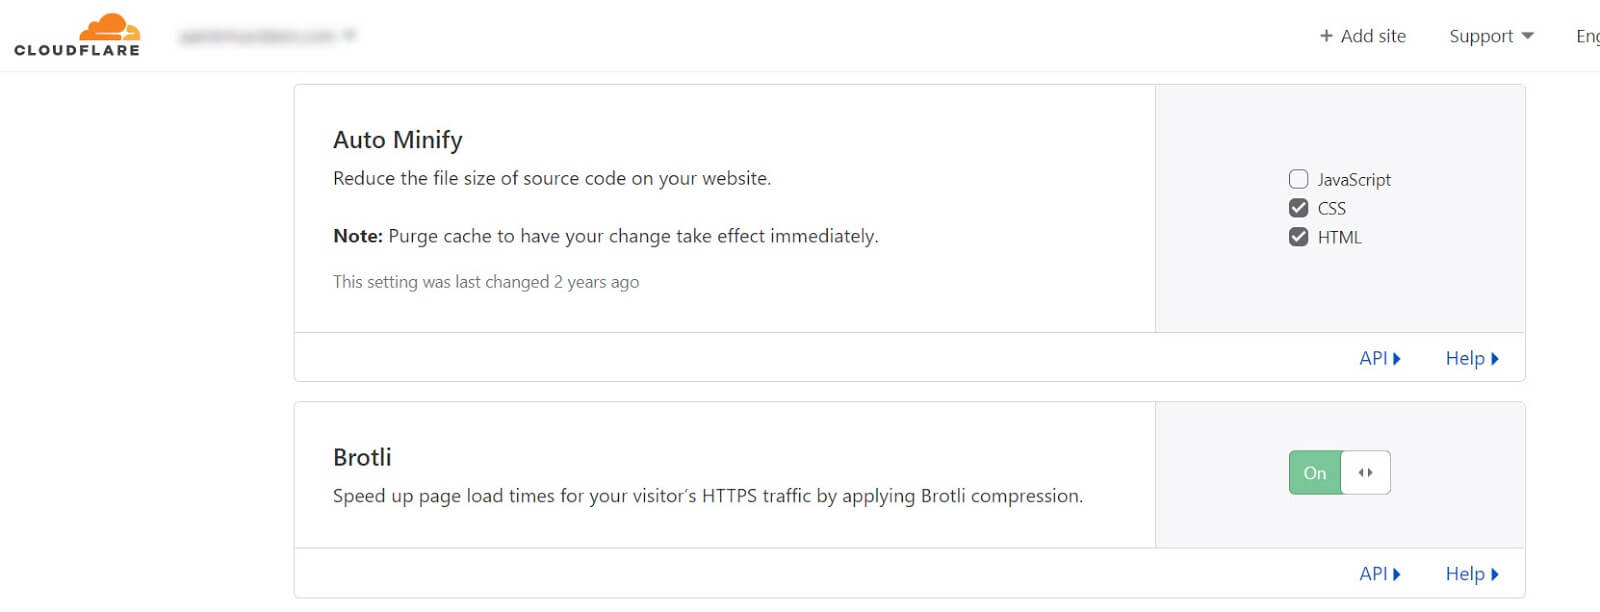Click the Add site menu item
Image resolution: width=1600 pixels, height=612 pixels.
point(1362,36)
